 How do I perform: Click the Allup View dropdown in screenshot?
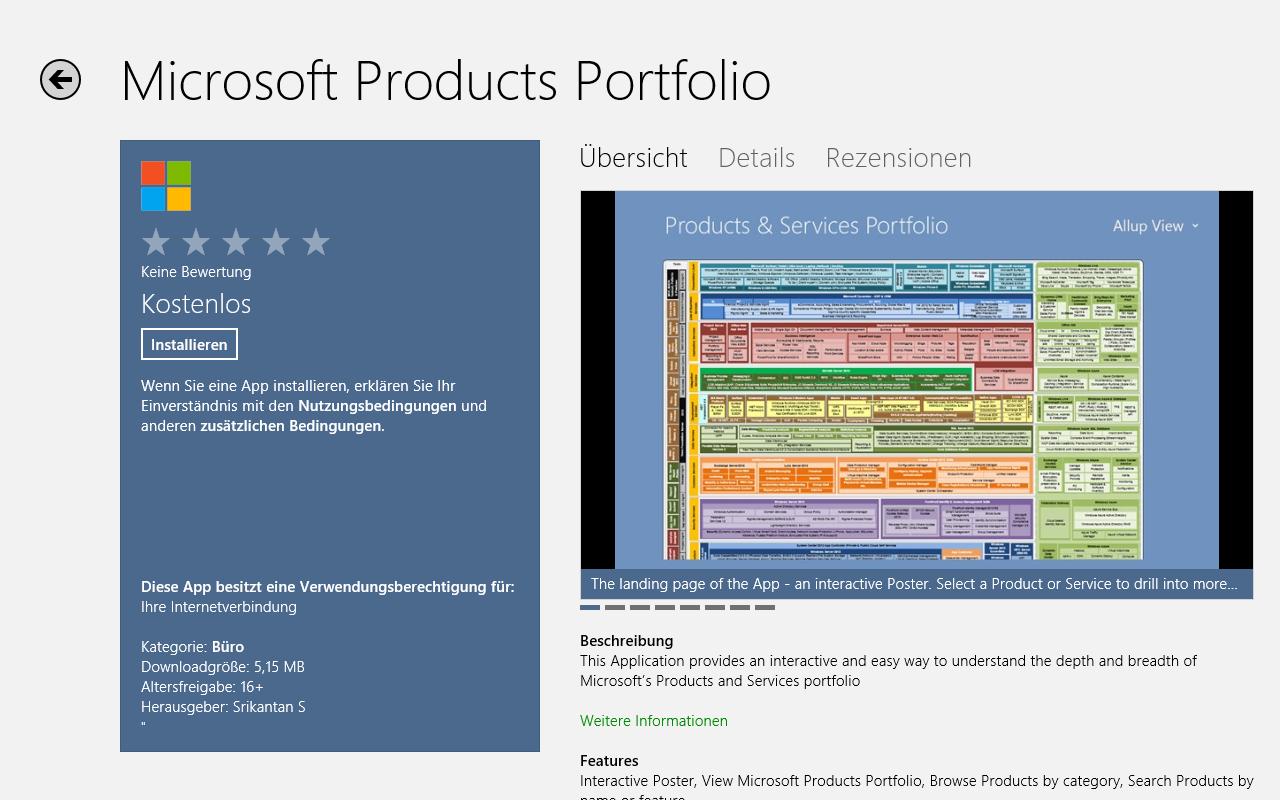[1155, 226]
